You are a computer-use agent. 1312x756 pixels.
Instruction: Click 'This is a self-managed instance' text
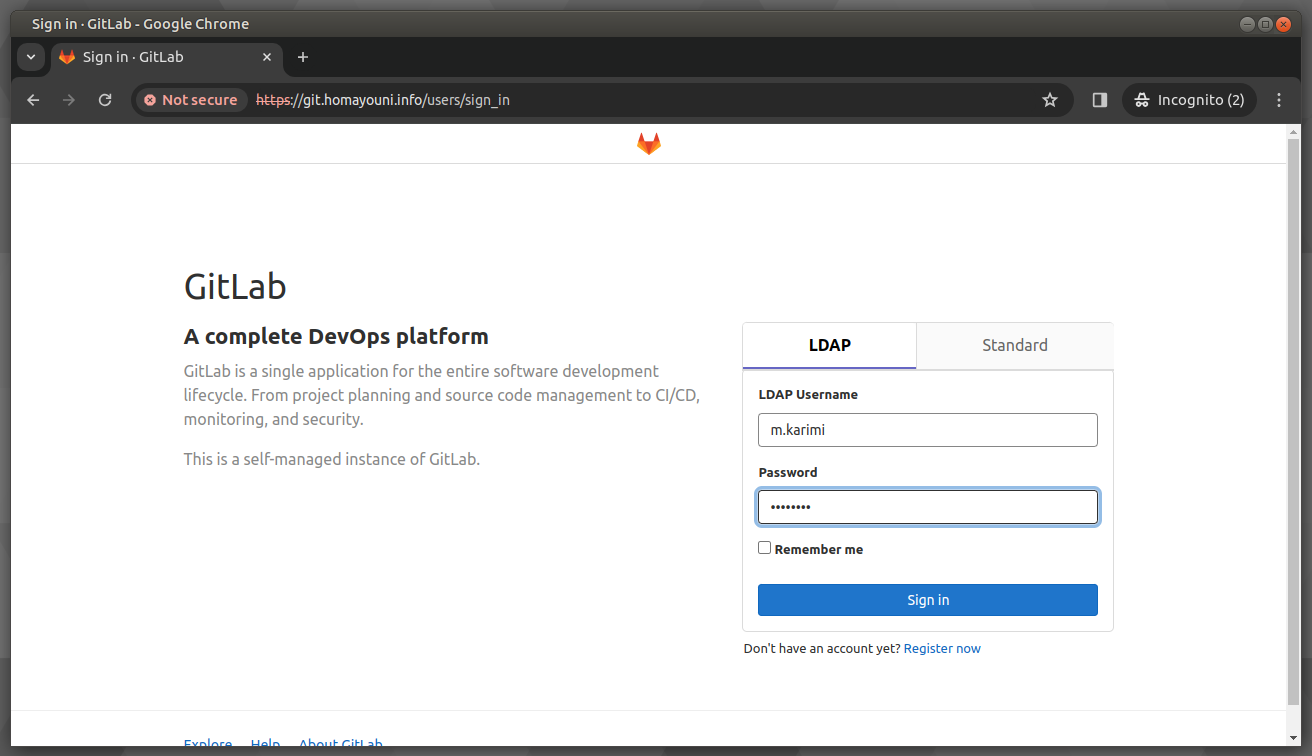[332, 460]
